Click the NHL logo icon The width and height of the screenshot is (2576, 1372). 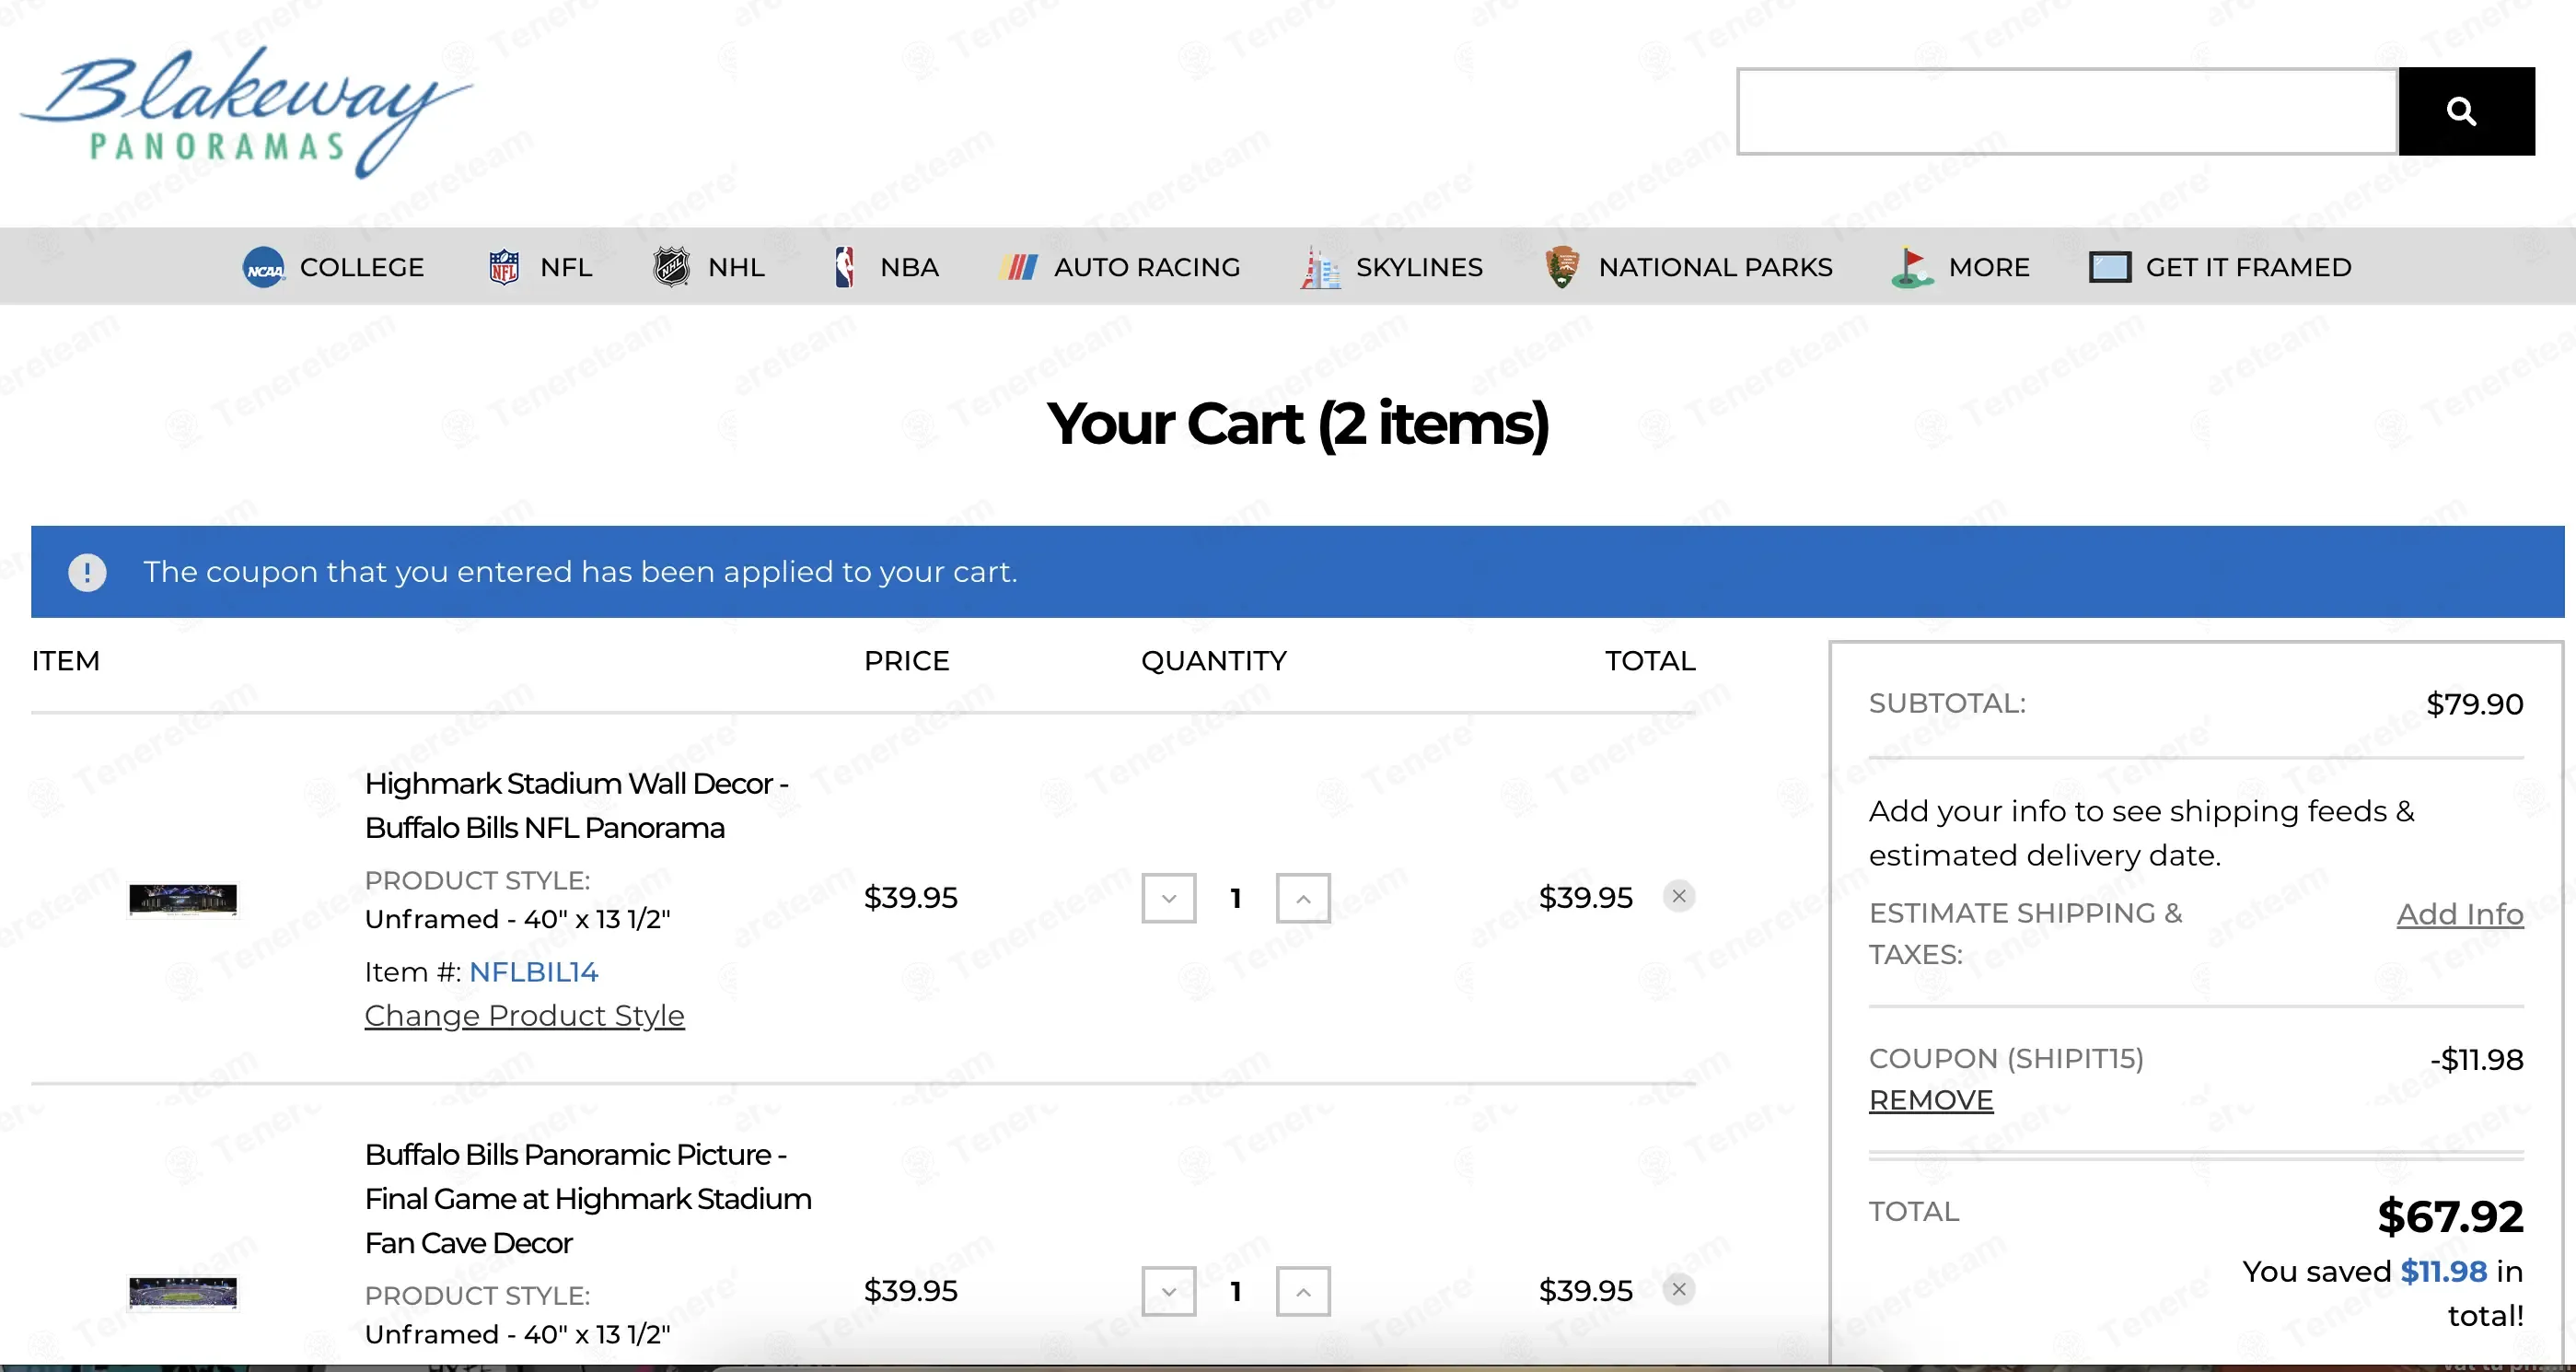pyautogui.click(x=671, y=267)
